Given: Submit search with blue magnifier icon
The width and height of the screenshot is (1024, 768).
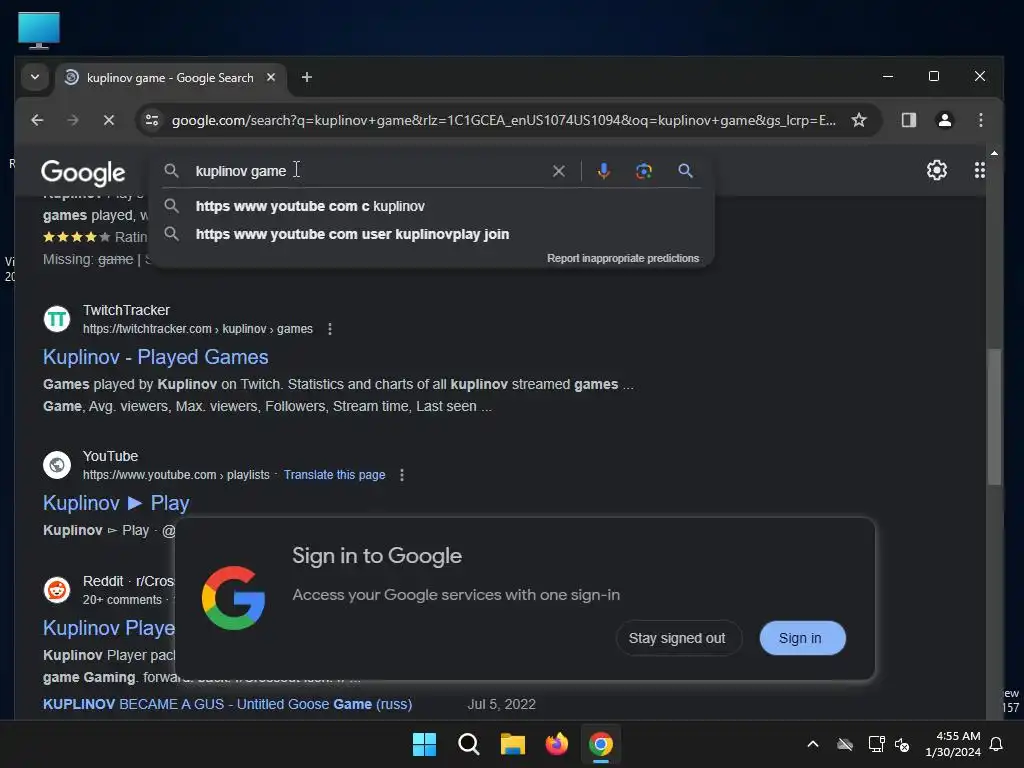Looking at the screenshot, I should [x=685, y=171].
